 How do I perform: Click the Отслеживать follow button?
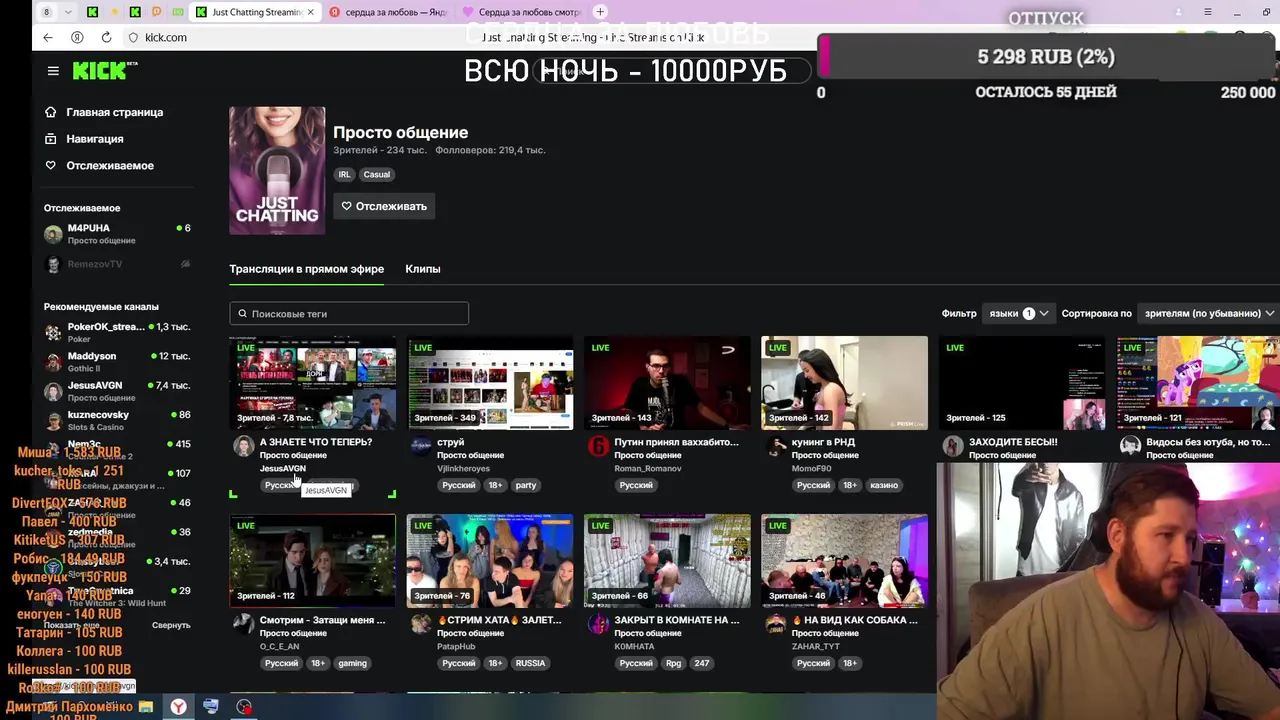(384, 206)
